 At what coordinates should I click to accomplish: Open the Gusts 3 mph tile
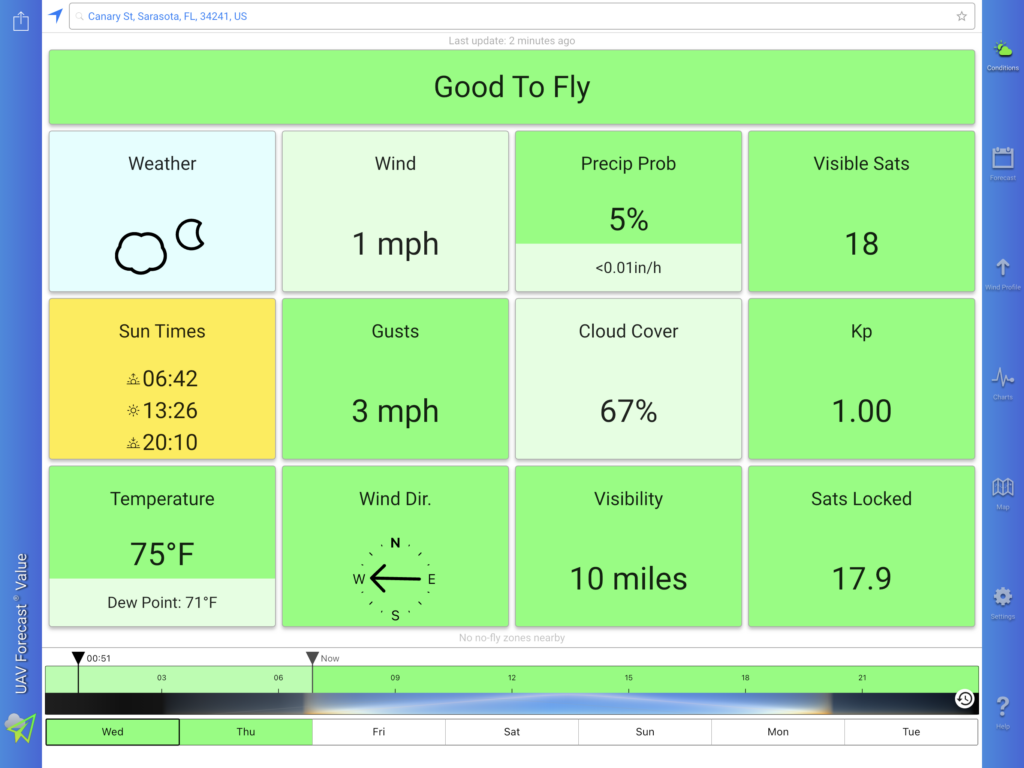pos(395,379)
